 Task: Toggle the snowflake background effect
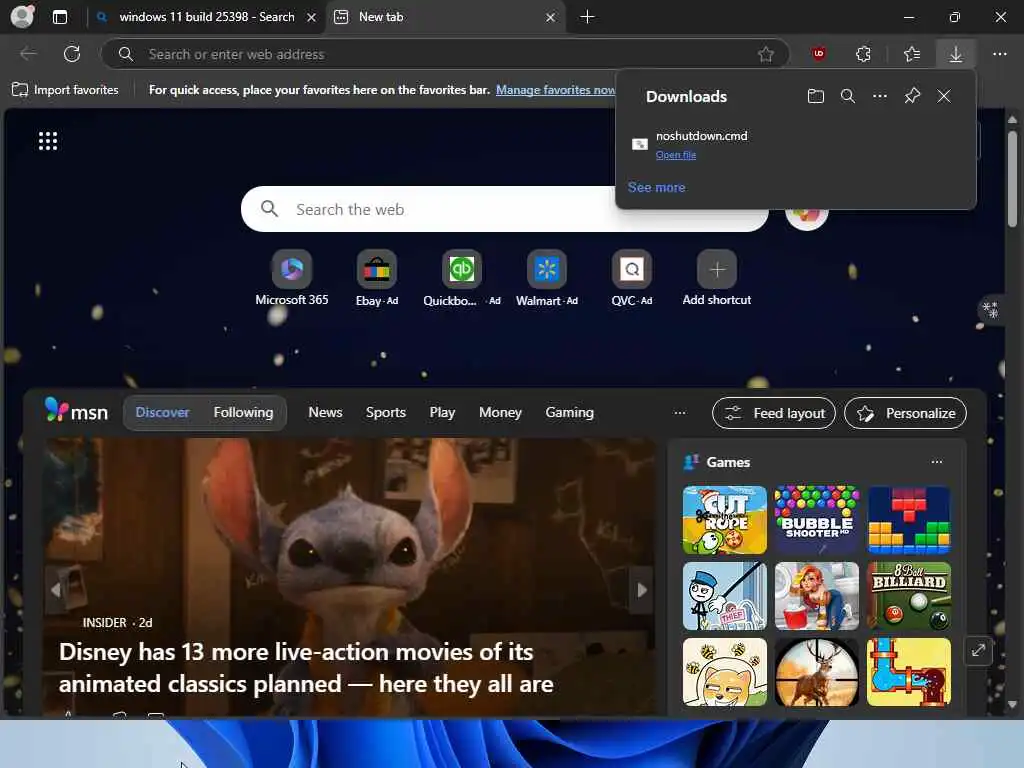pyautogui.click(x=990, y=310)
